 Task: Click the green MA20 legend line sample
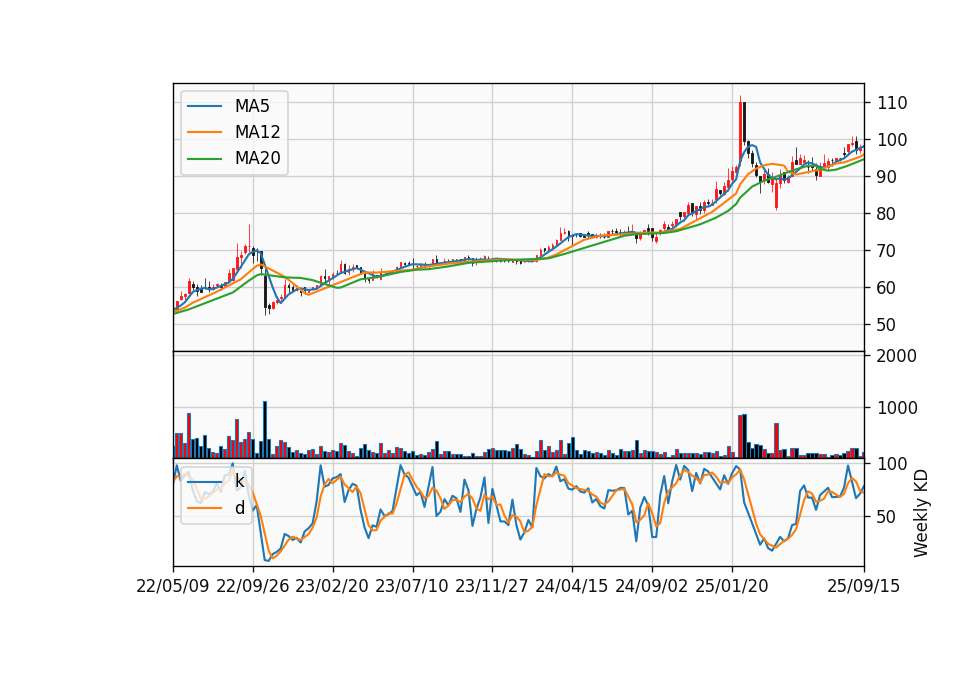(x=204, y=158)
